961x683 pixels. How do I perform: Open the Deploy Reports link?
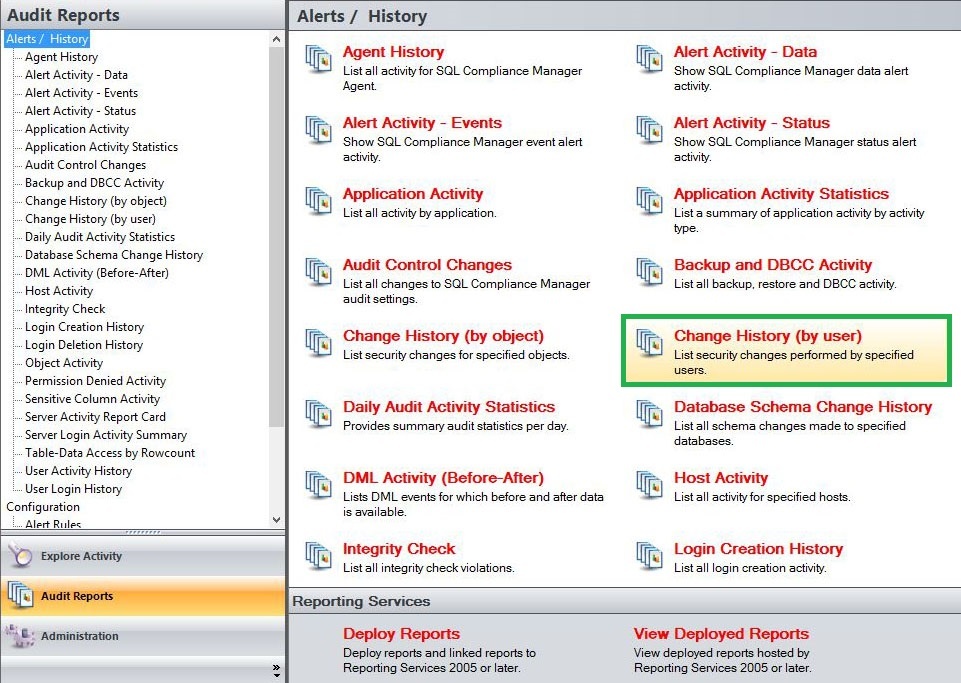pos(401,634)
